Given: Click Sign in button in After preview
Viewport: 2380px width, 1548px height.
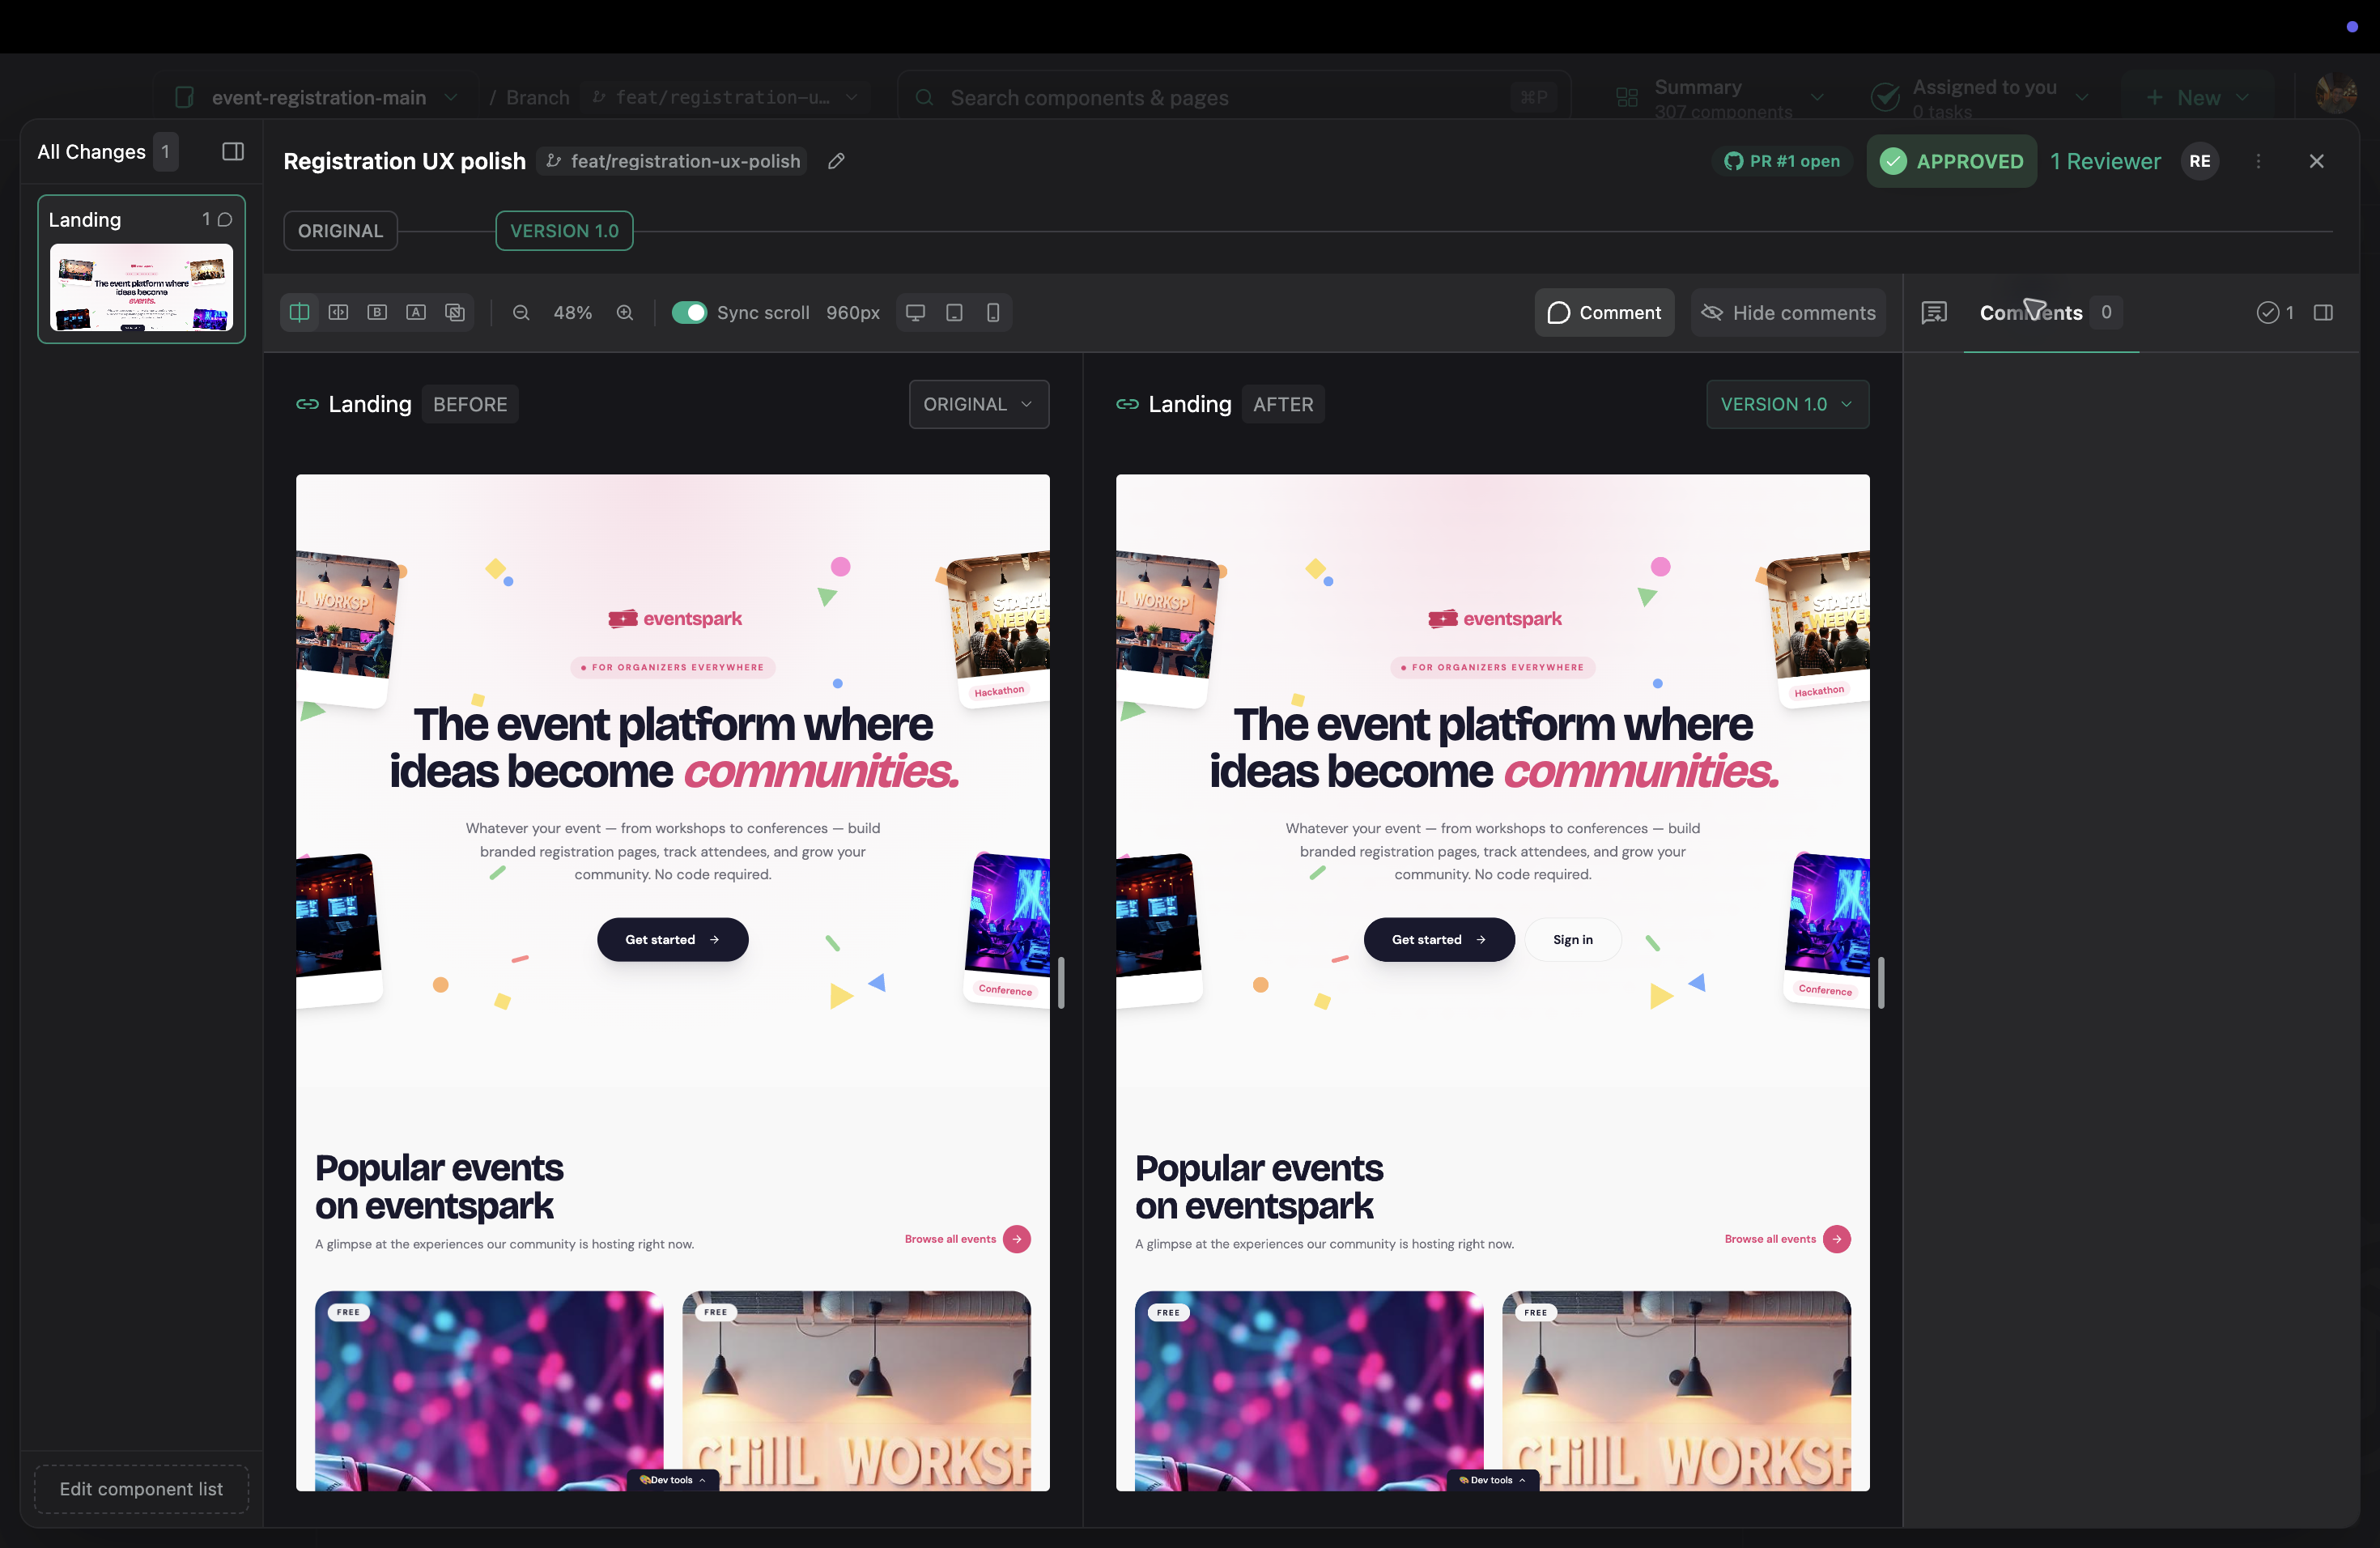Looking at the screenshot, I should pos(1573,939).
